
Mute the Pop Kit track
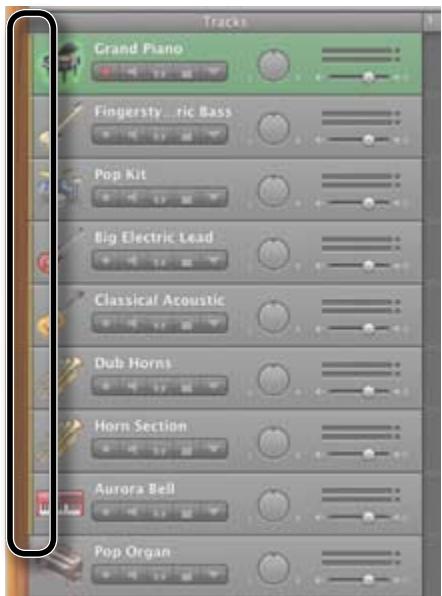pyautogui.click(x=132, y=198)
